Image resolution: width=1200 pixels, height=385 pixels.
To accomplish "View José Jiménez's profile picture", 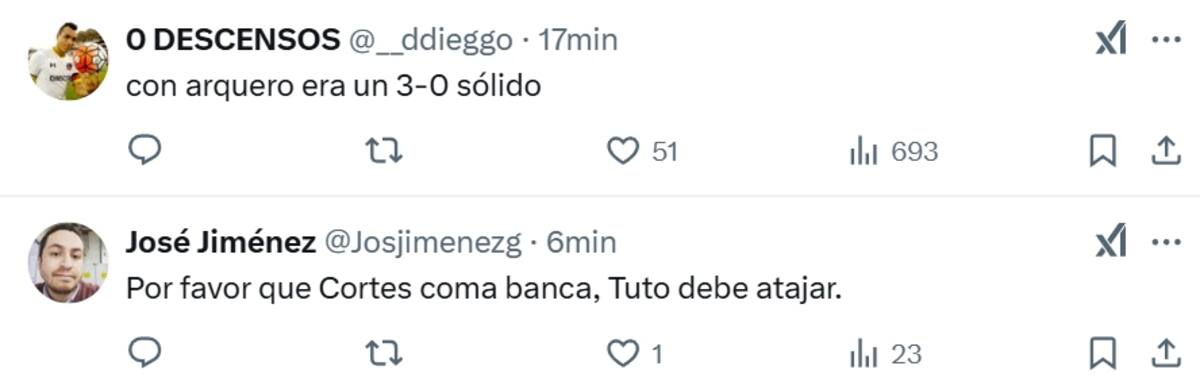I will [x=67, y=262].
